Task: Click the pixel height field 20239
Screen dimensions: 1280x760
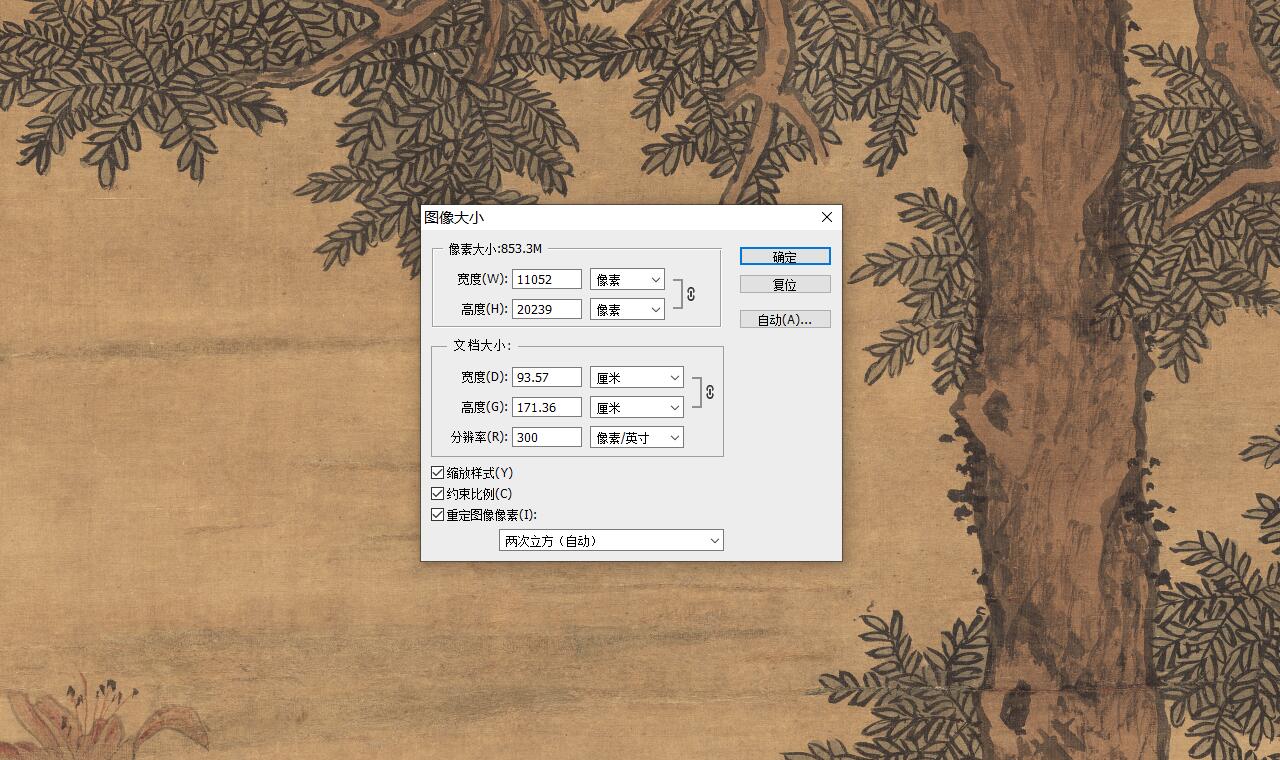Action: 547,309
